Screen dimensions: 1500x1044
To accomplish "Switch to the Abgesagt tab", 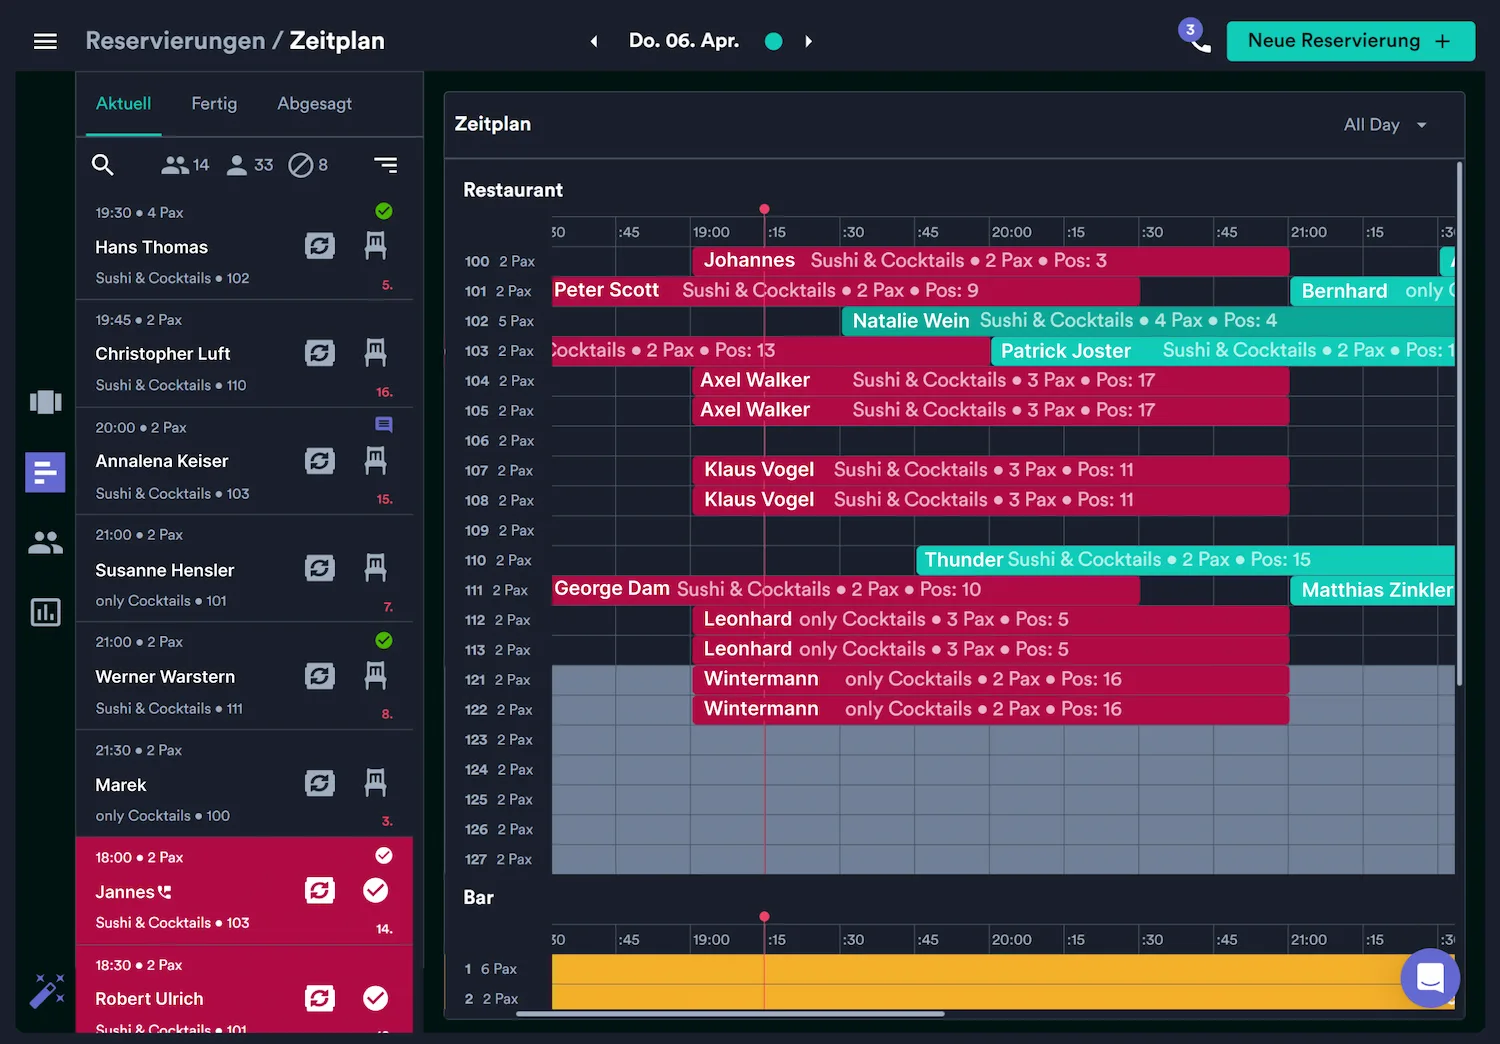I will 314,104.
